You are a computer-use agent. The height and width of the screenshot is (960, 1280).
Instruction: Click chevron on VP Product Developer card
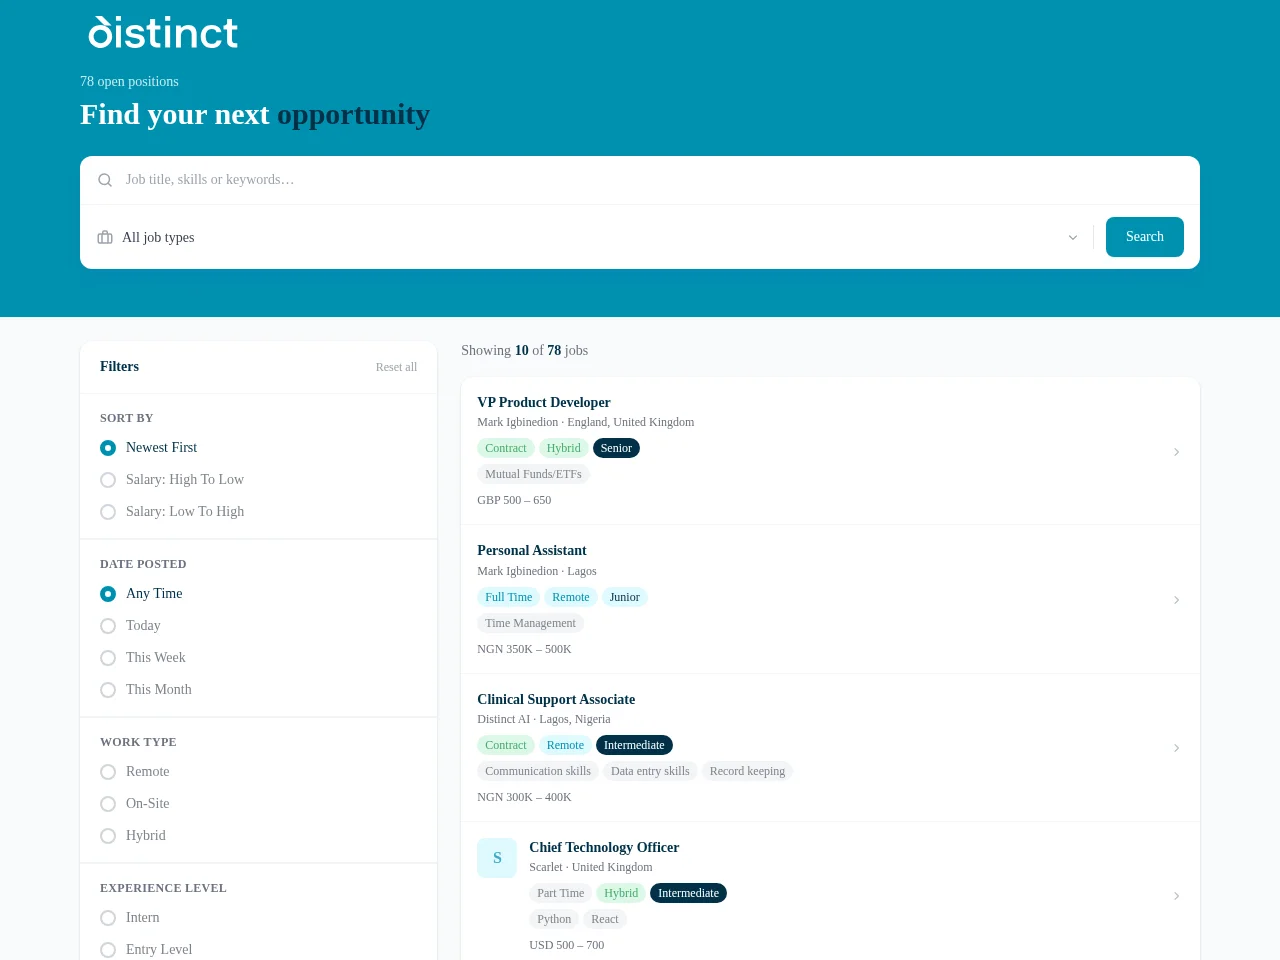(1176, 452)
